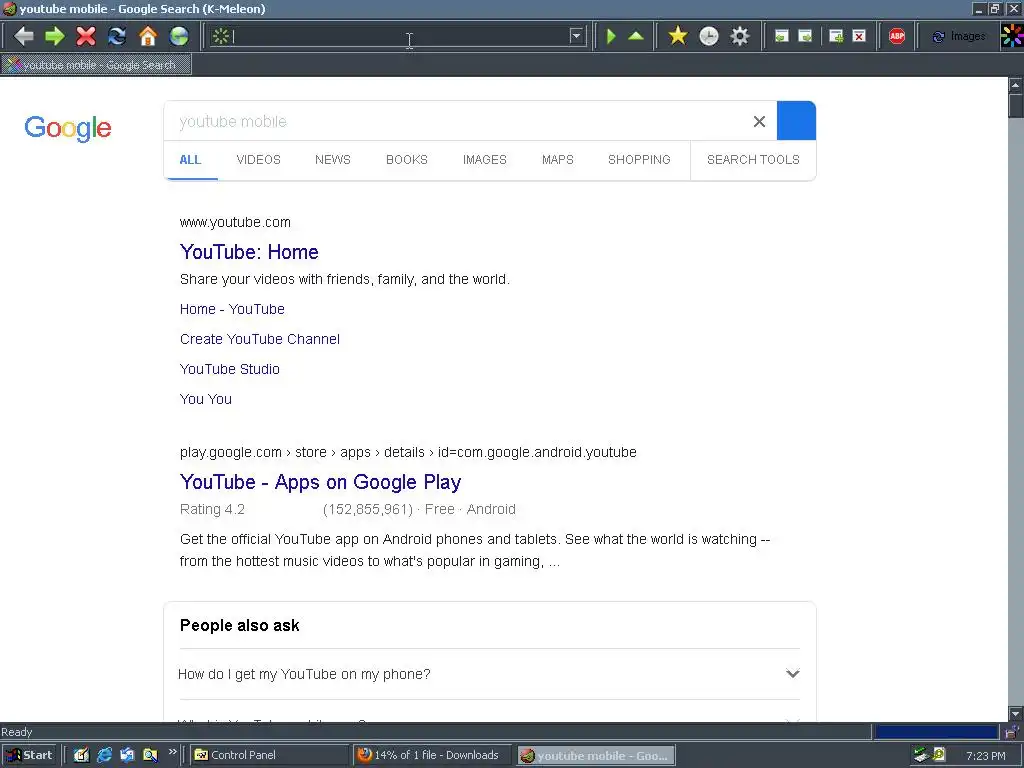Click the third quick launch icon (Show Desktop)
Viewport: 1024px width, 768px height.
(x=127, y=755)
